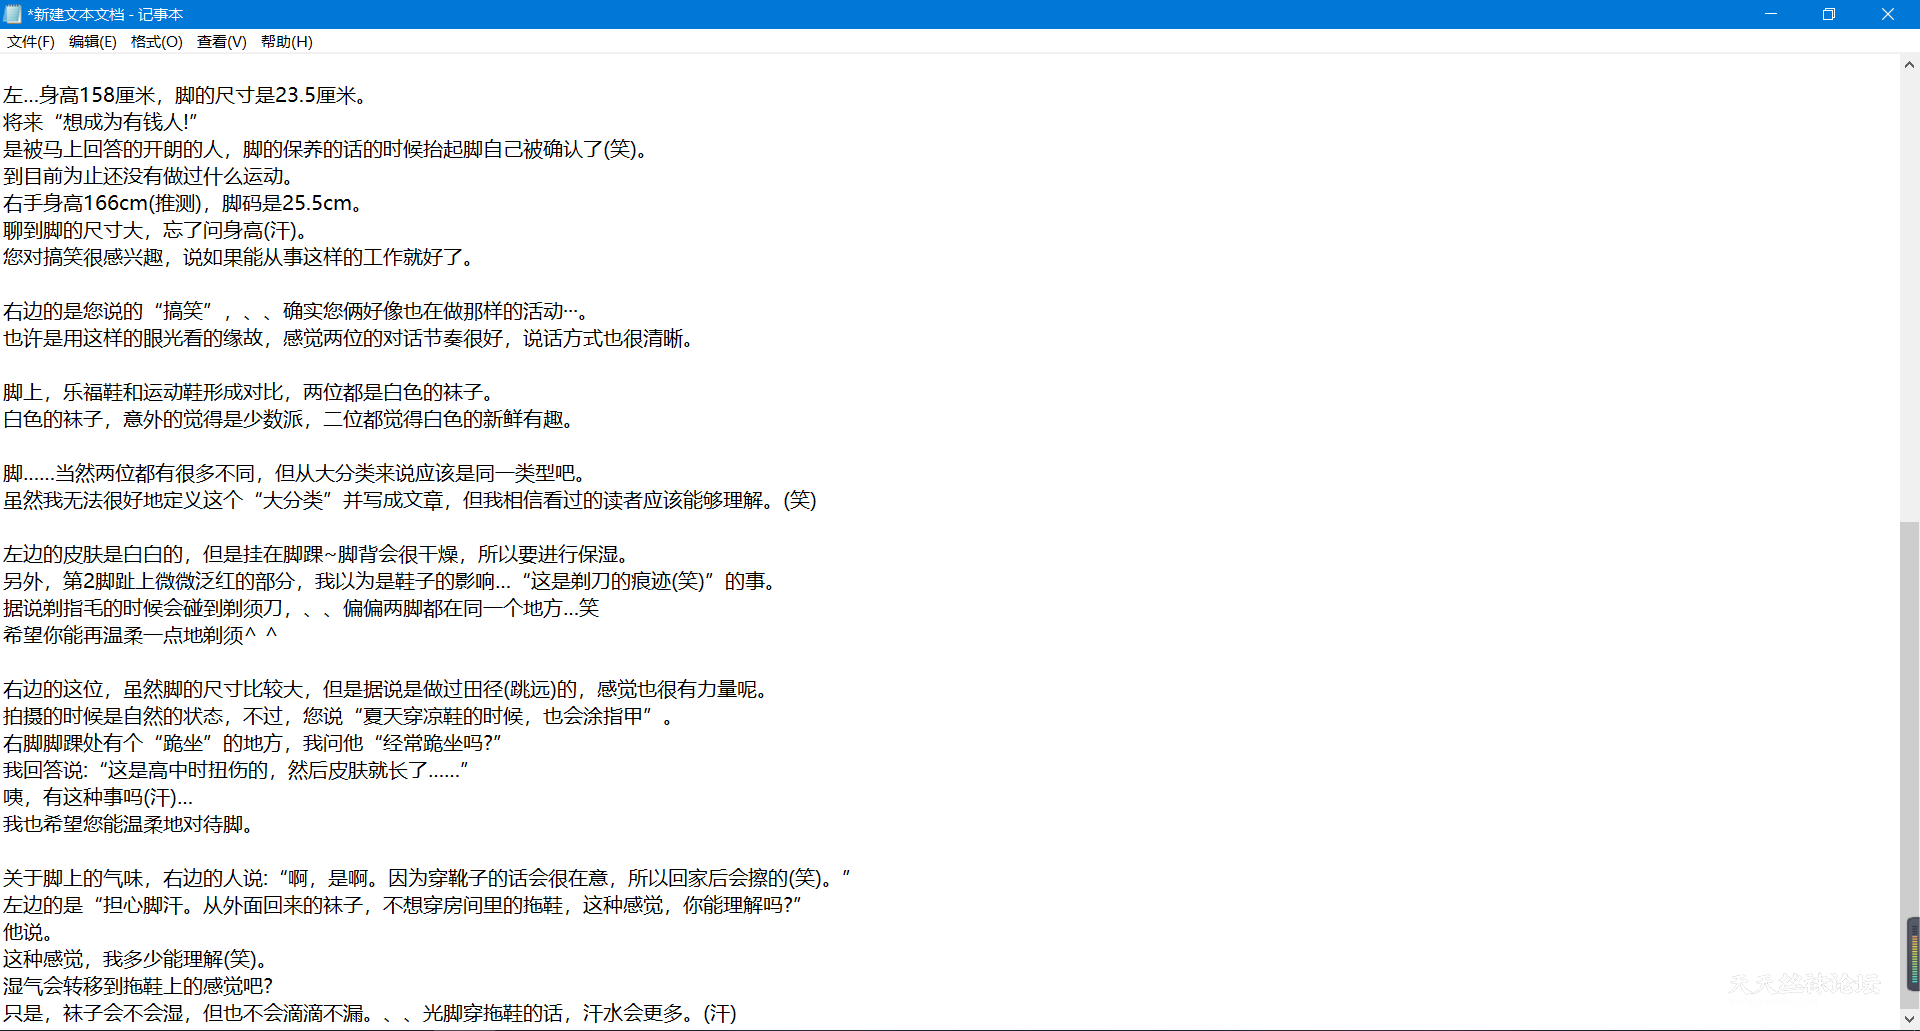This screenshot has width=1920, height=1031.
Task: Restore down the Notepad window
Action: point(1829,14)
